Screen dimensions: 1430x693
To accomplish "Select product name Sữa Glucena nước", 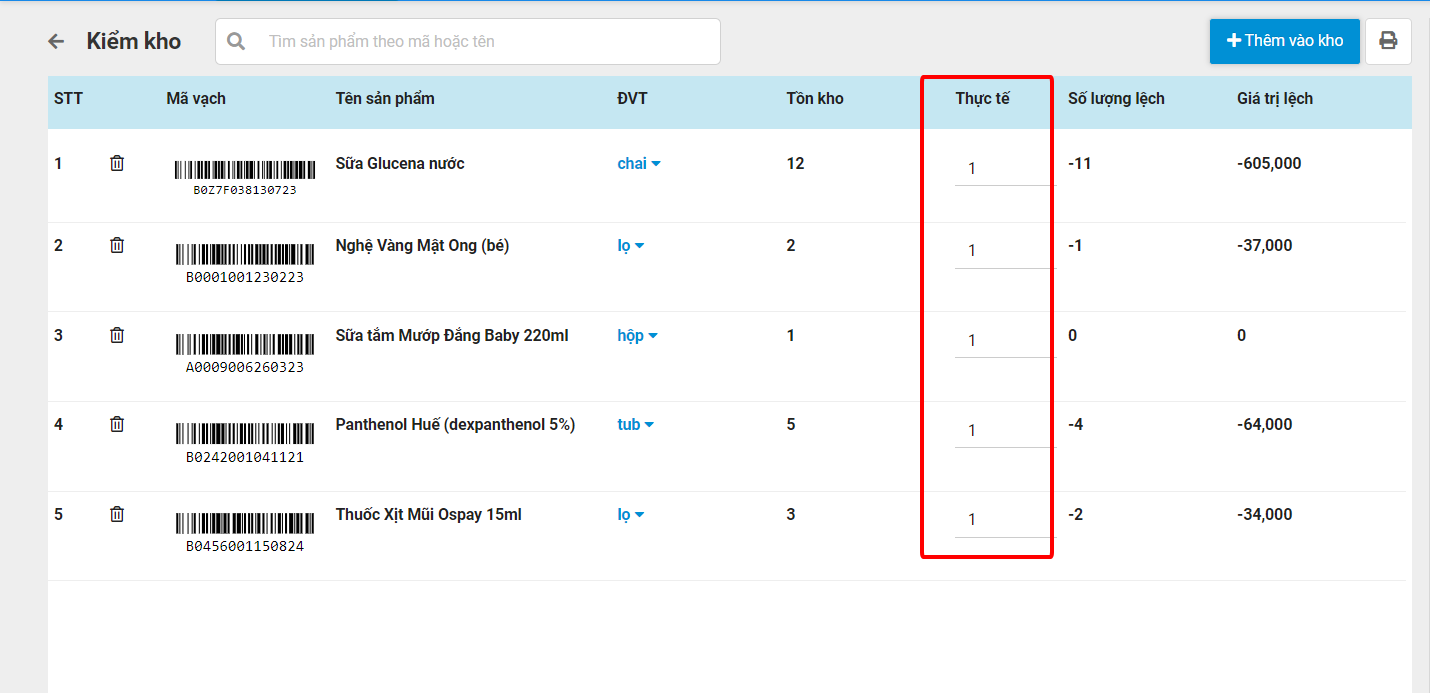I will pyautogui.click(x=400, y=163).
